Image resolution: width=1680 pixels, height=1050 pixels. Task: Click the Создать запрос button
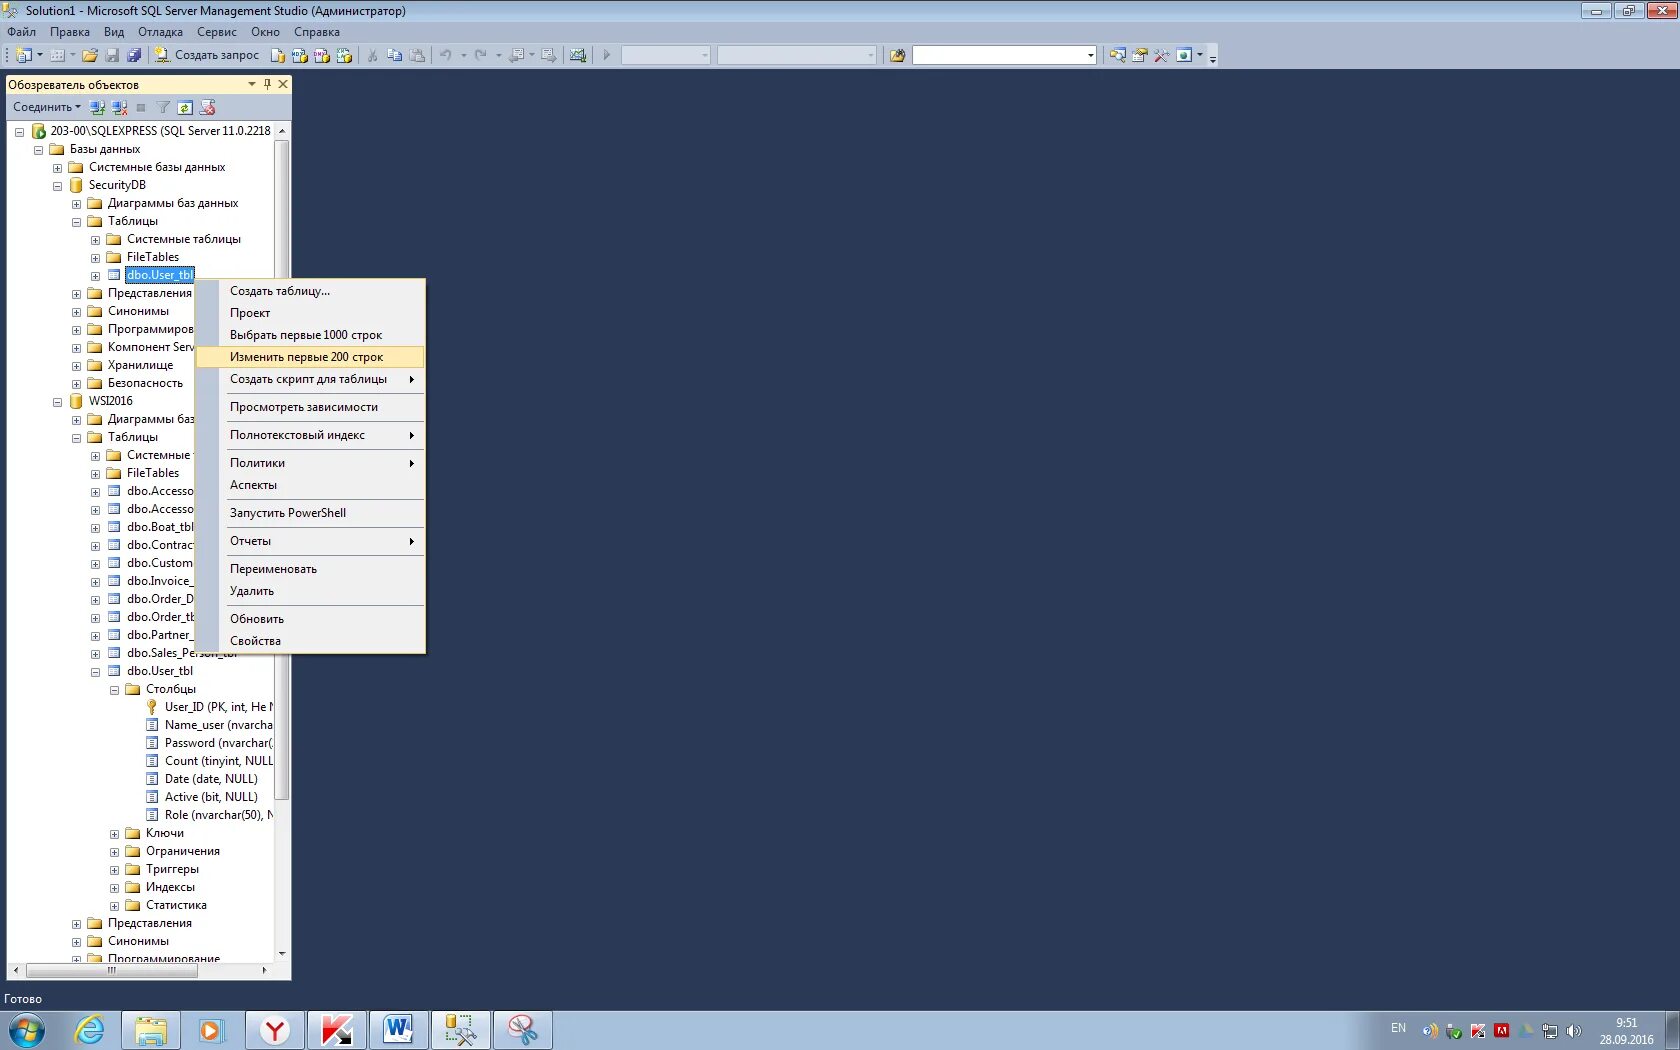207,55
